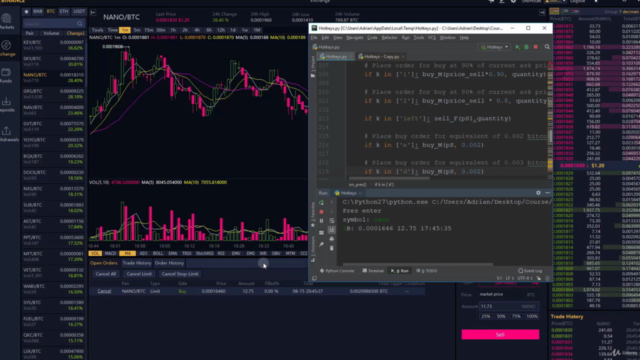Run Hotkeys with green play icon in PyCharm

click(518, 47)
